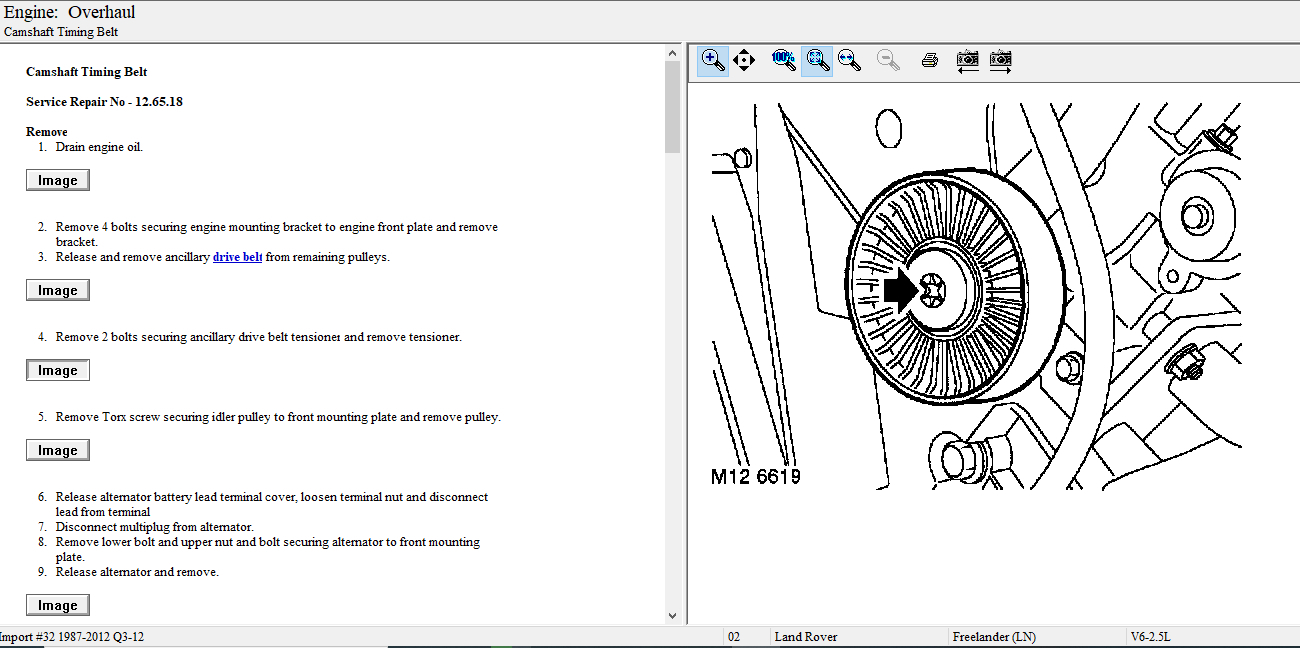This screenshot has width=1300, height=648.
Task: Print the diagram using printer icon
Action: click(929, 60)
